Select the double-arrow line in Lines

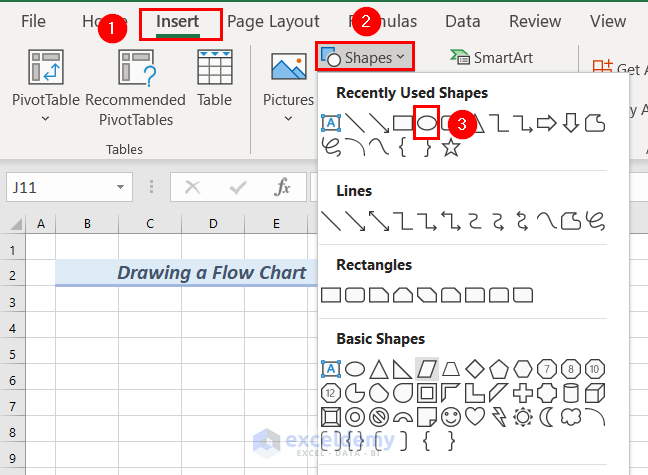(379, 221)
